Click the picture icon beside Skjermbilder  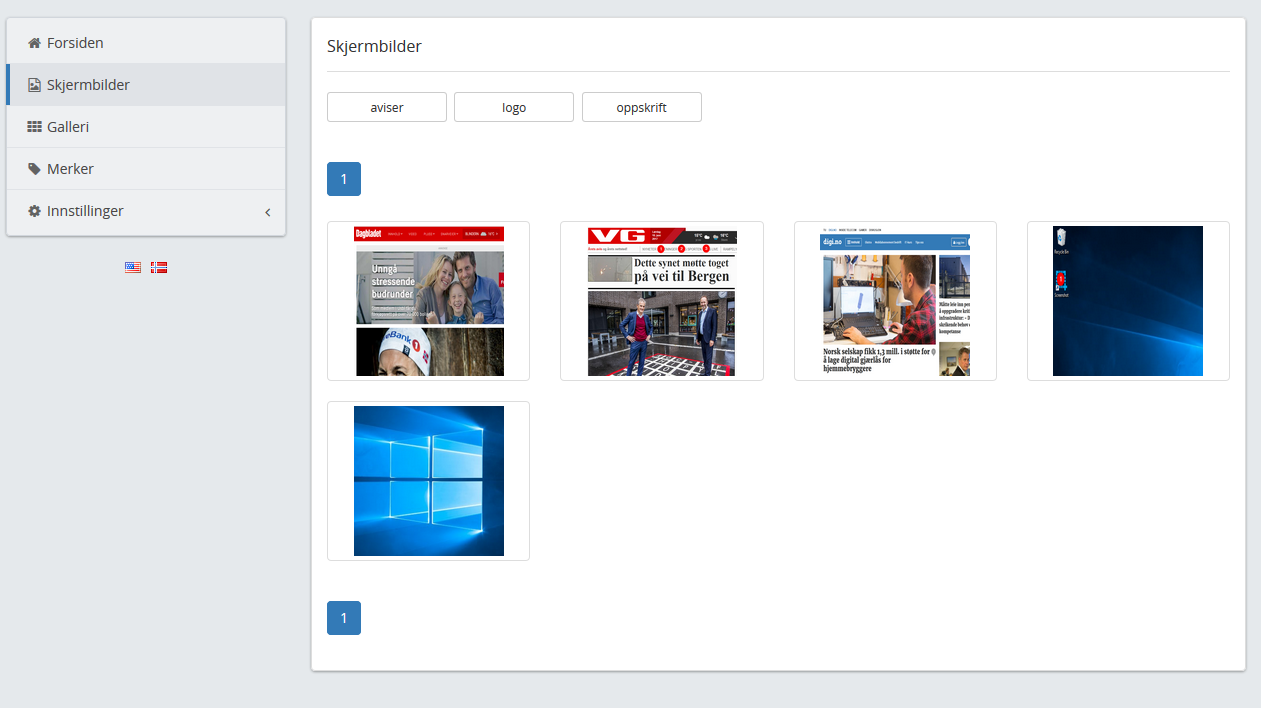pos(34,85)
